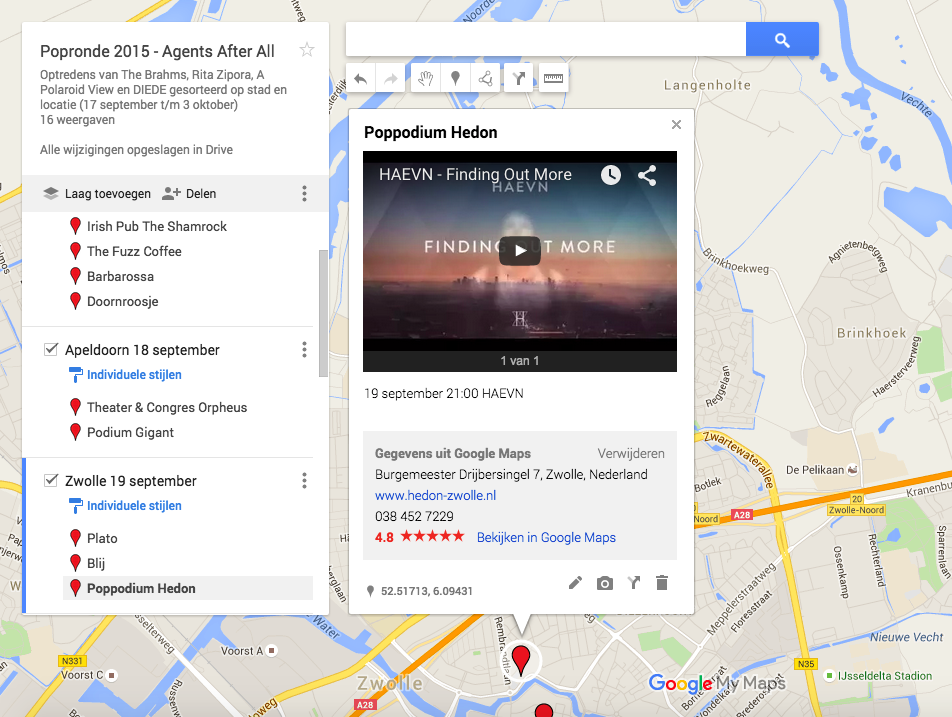Star the Popronde 2015 map
Screen dimensions: 952x717
(307, 50)
